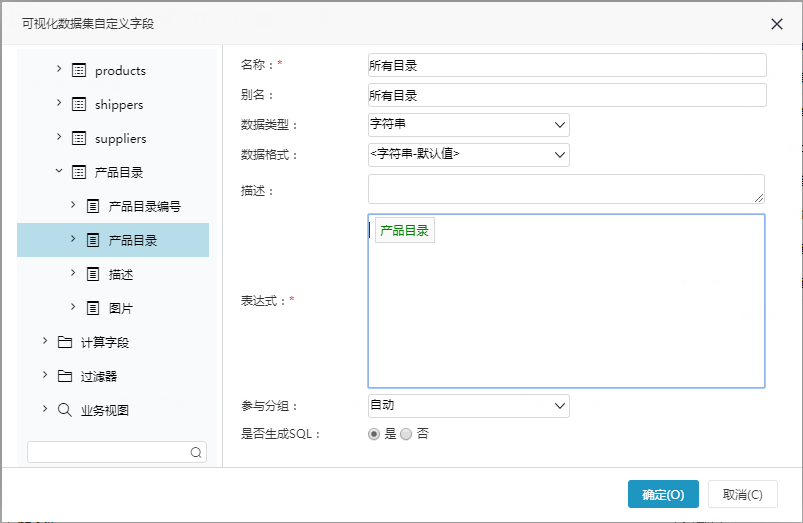Click the 业务视图 magnifier icon
803x523 pixels.
click(65, 410)
